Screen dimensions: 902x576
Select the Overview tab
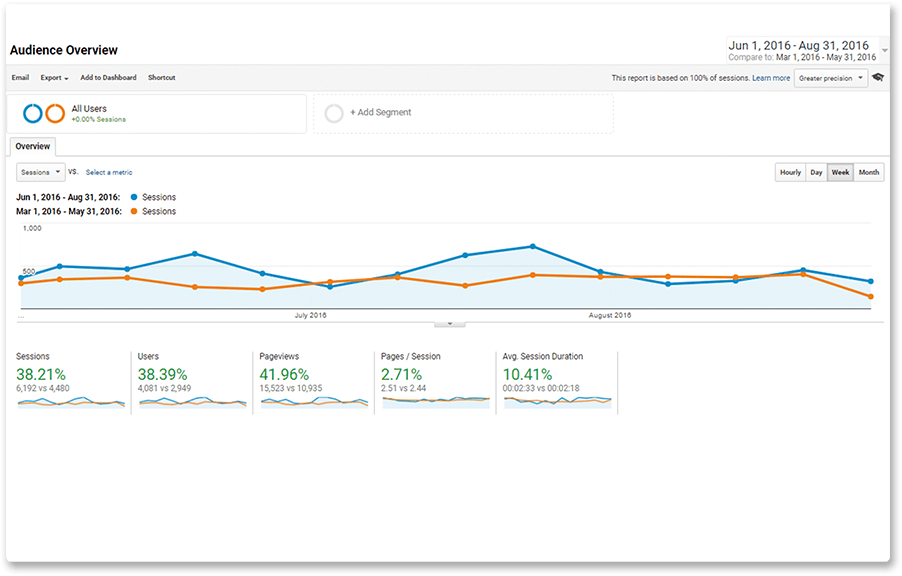click(32, 147)
